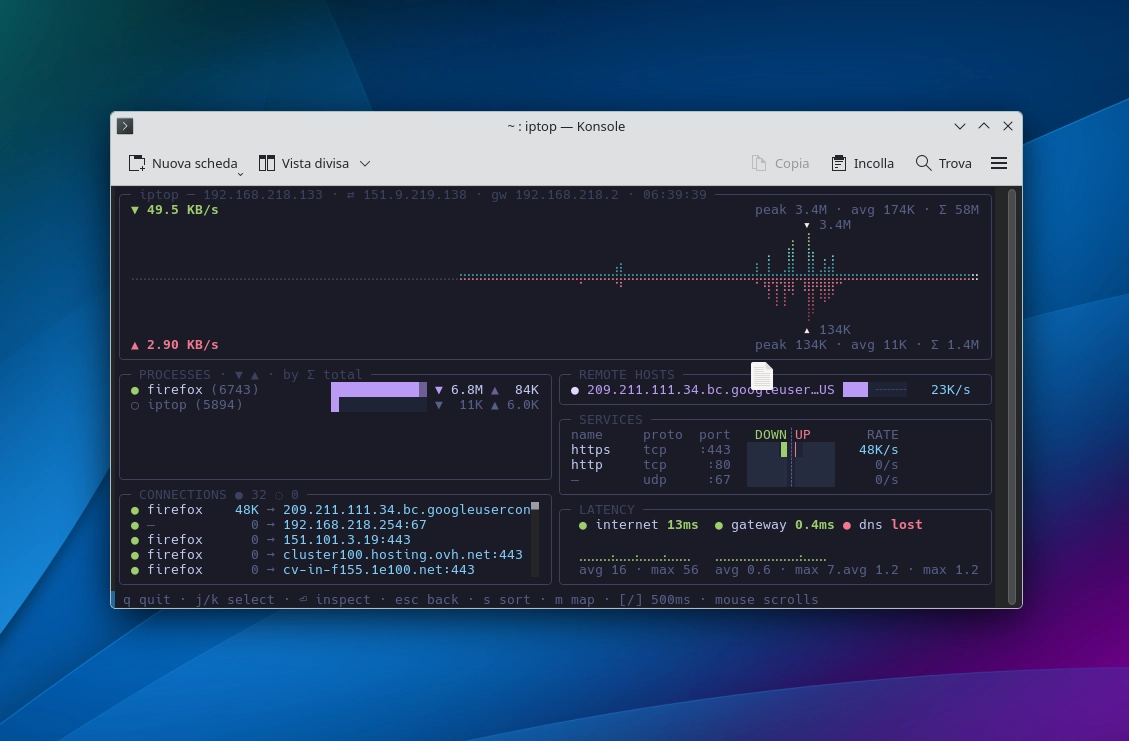Screen dimensions: 1129x741
Task: Click the firefox traffic usage bar
Action: [x=379, y=390]
